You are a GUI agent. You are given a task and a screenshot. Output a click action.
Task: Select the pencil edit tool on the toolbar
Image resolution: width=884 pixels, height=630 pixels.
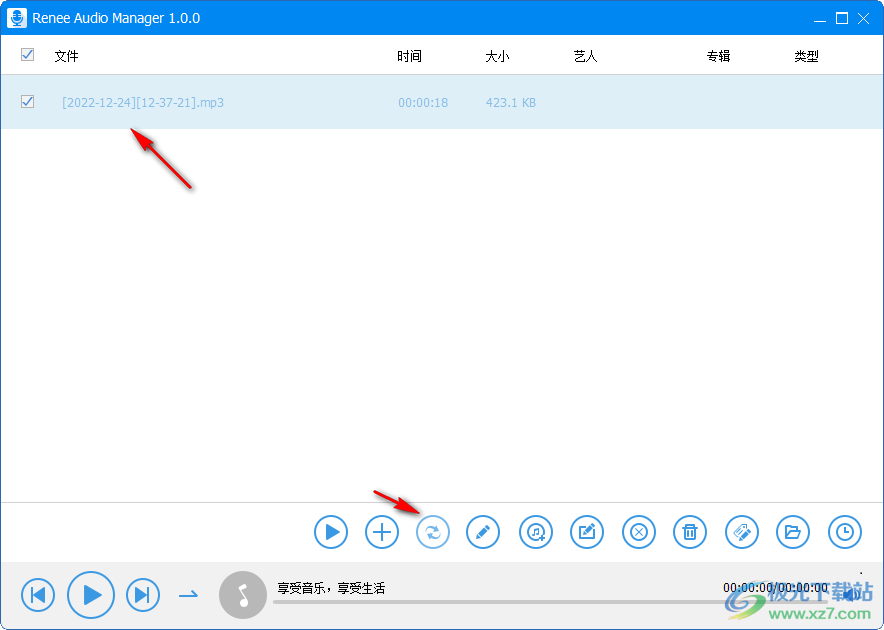pos(483,532)
